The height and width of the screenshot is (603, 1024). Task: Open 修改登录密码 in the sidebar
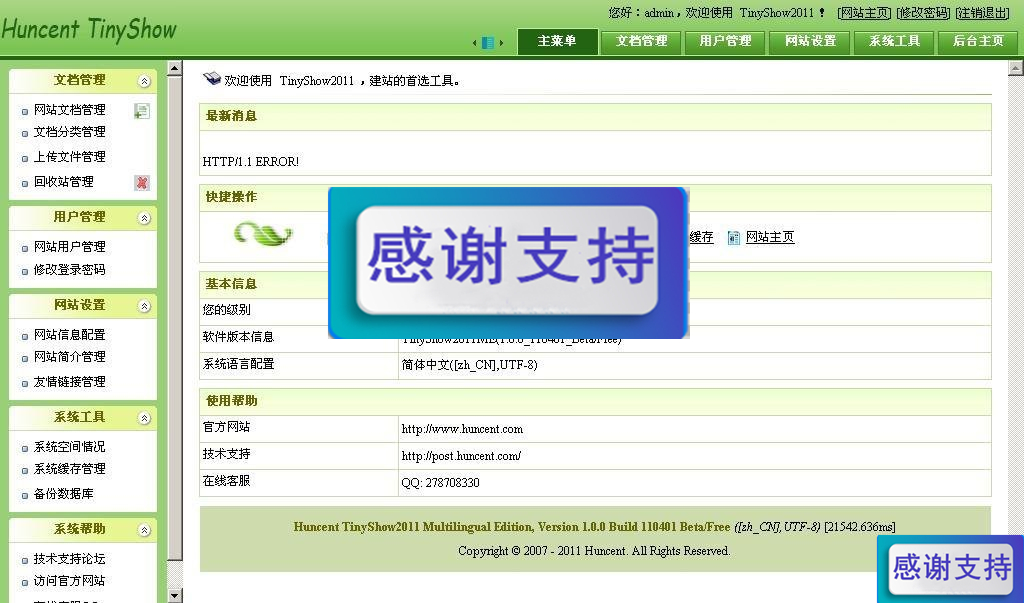tap(70, 270)
